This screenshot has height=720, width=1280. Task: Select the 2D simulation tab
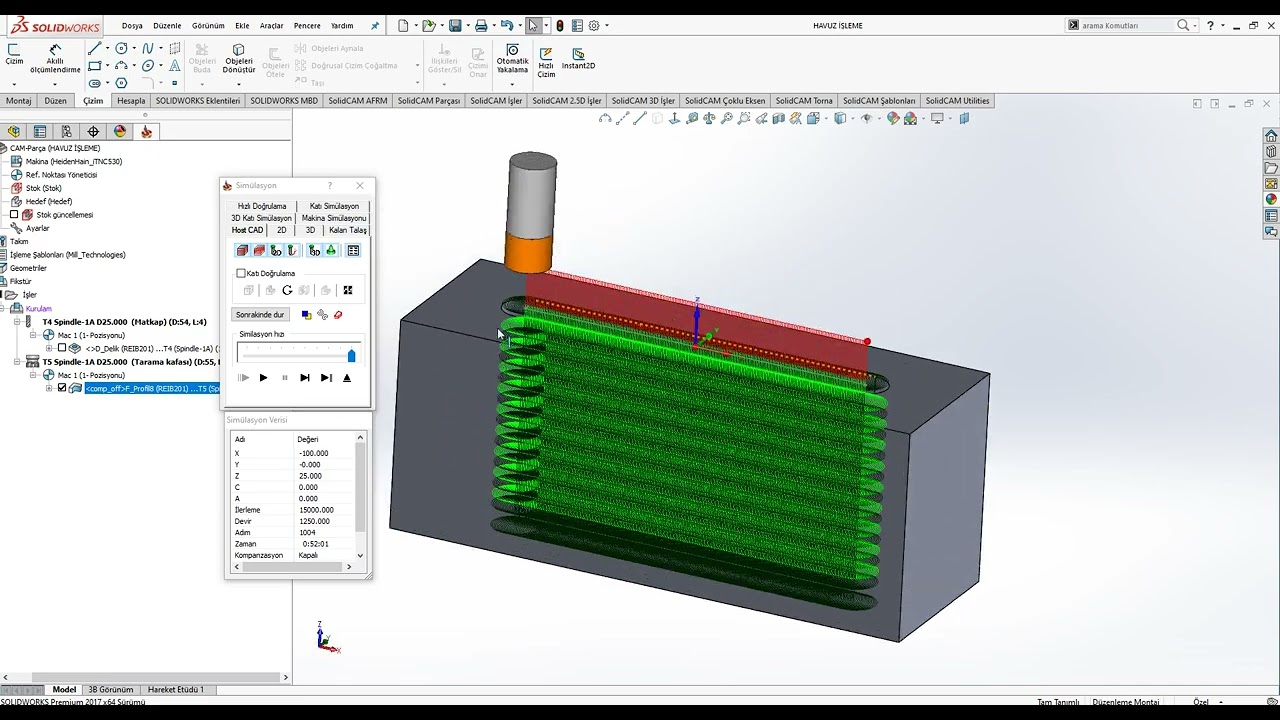282,230
